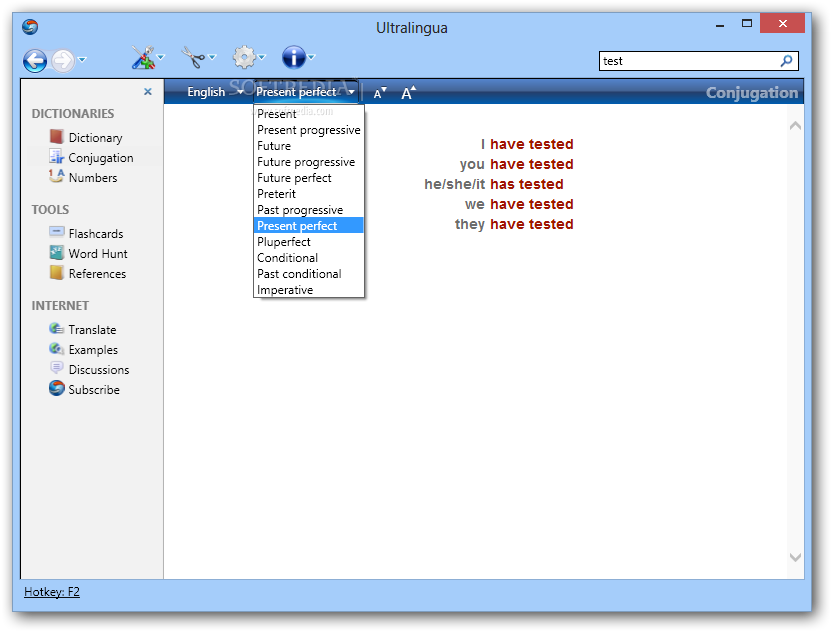
Task: Decrease font size with small A button
Action: click(380, 93)
